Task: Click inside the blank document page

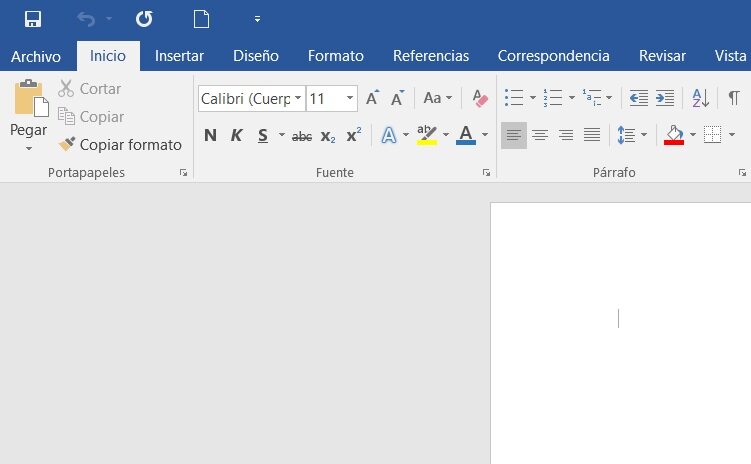Action: tap(621, 333)
